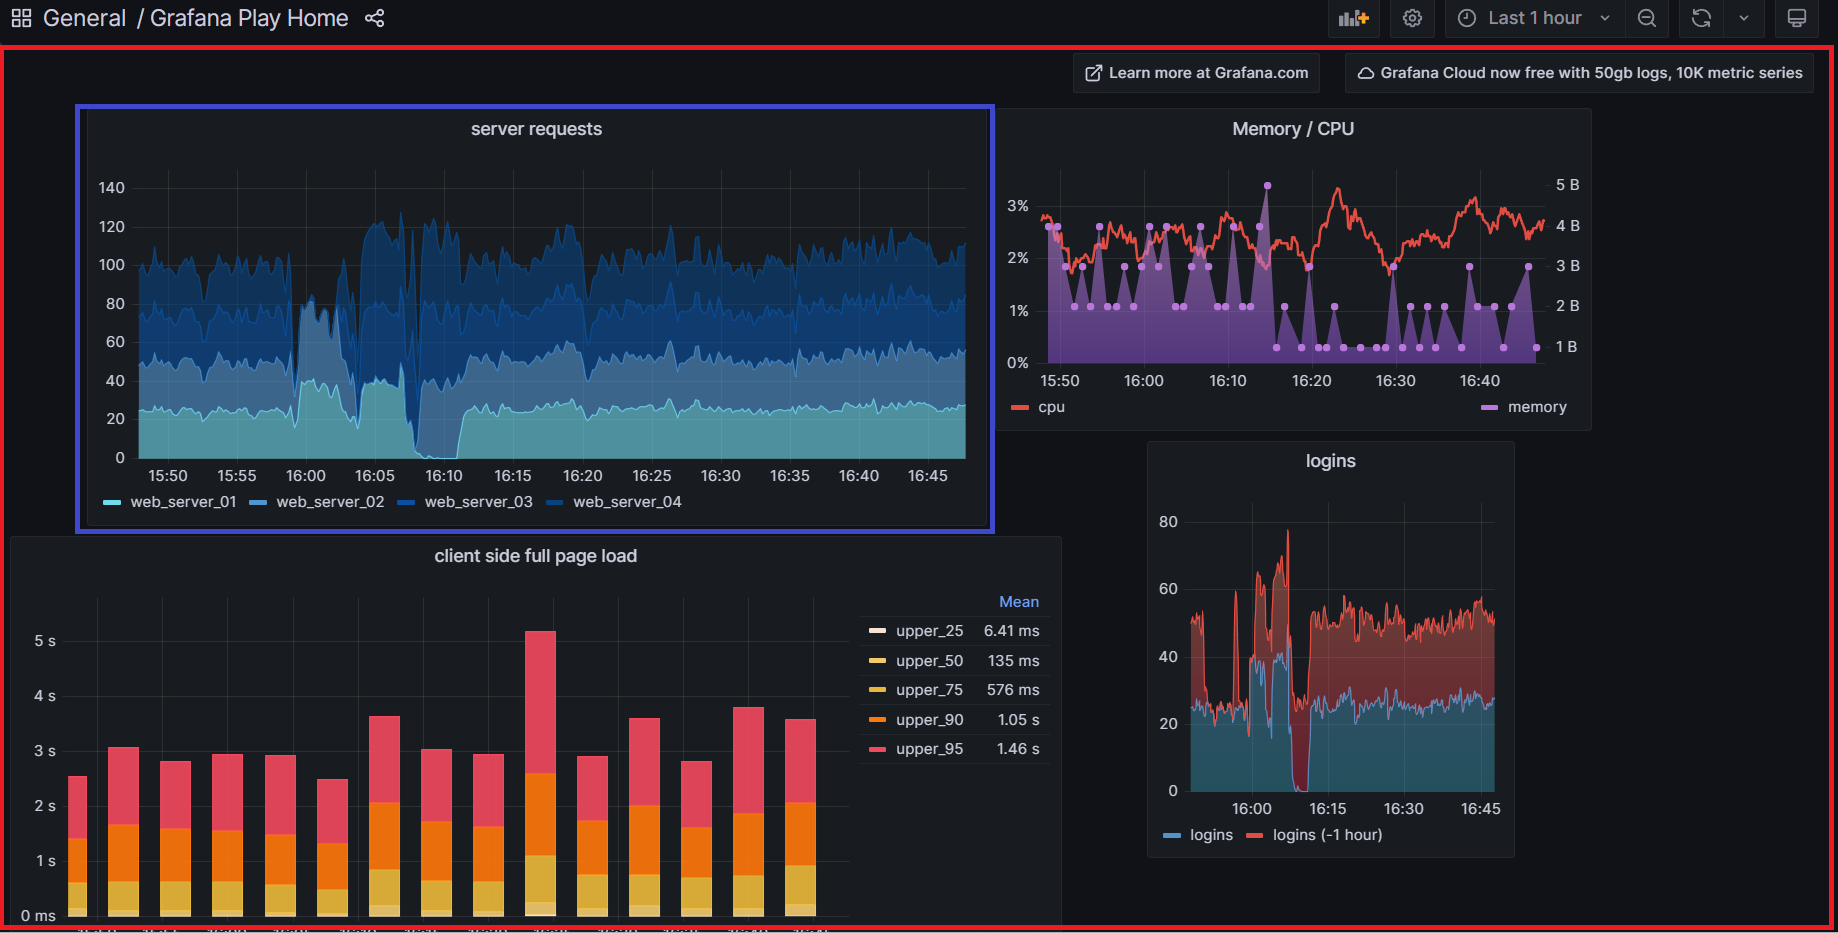Click the external link icon near Learn more

[x=1094, y=73]
